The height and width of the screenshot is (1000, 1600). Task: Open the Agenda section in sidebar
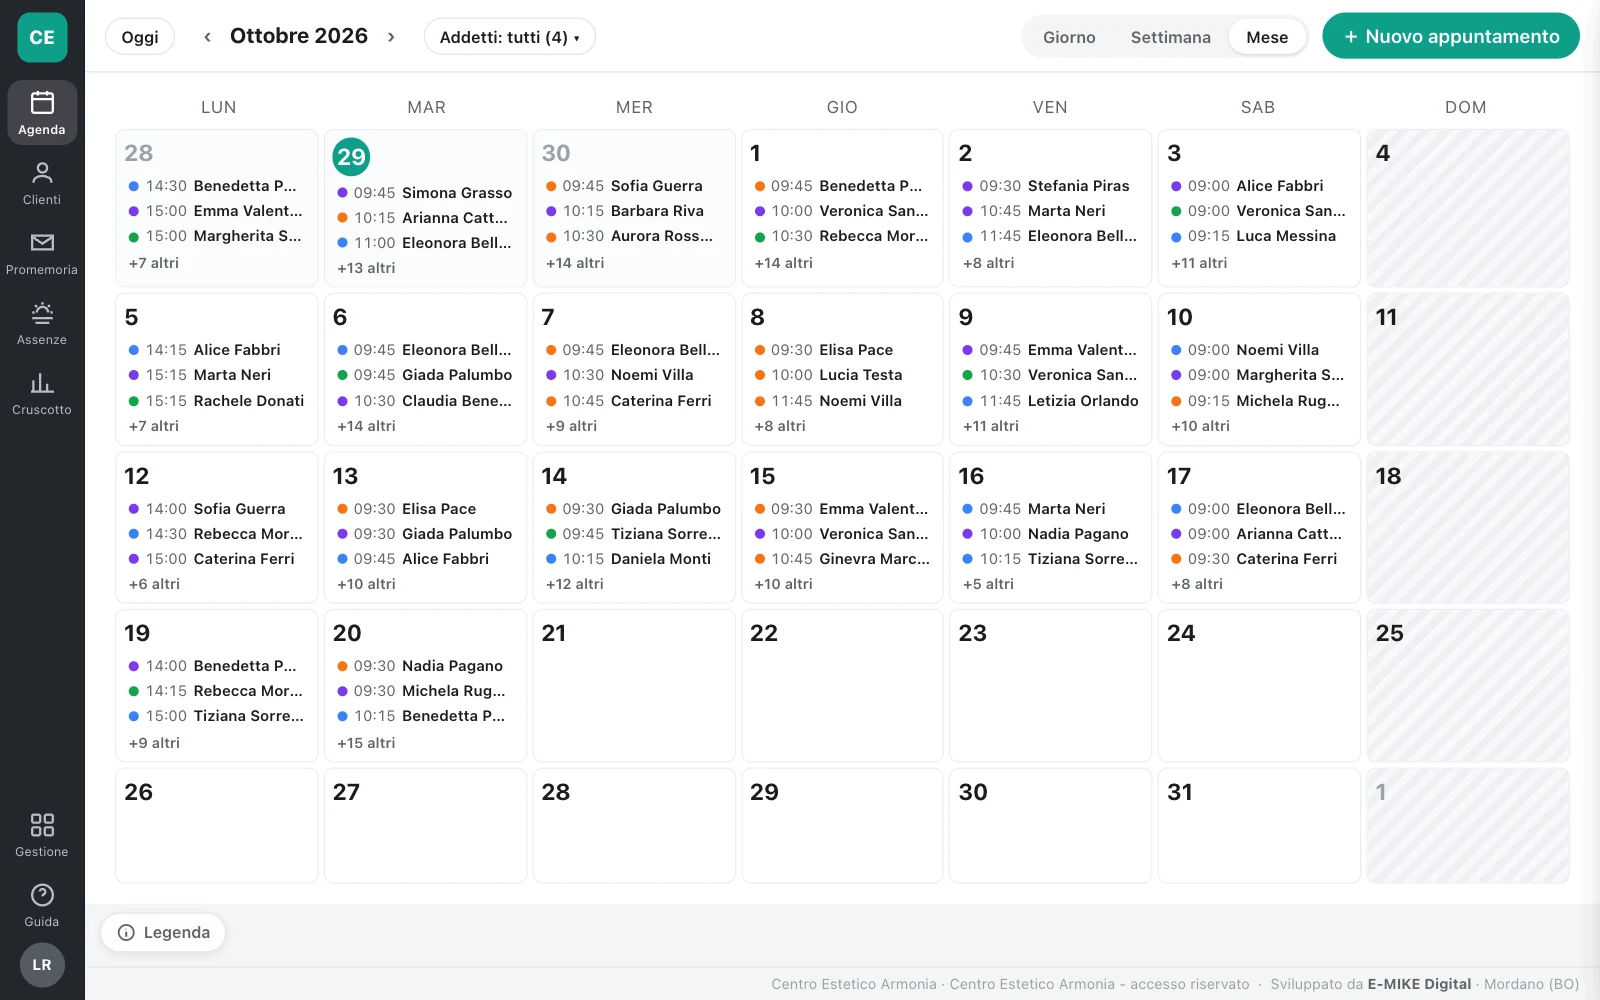coord(42,113)
